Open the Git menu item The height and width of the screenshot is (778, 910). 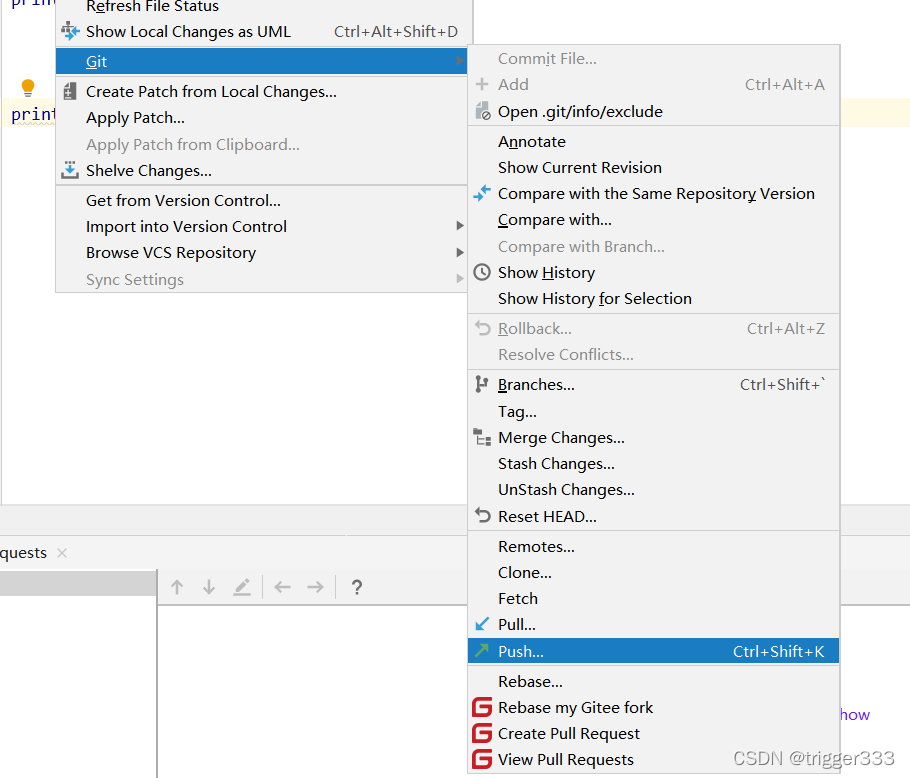tap(261, 61)
